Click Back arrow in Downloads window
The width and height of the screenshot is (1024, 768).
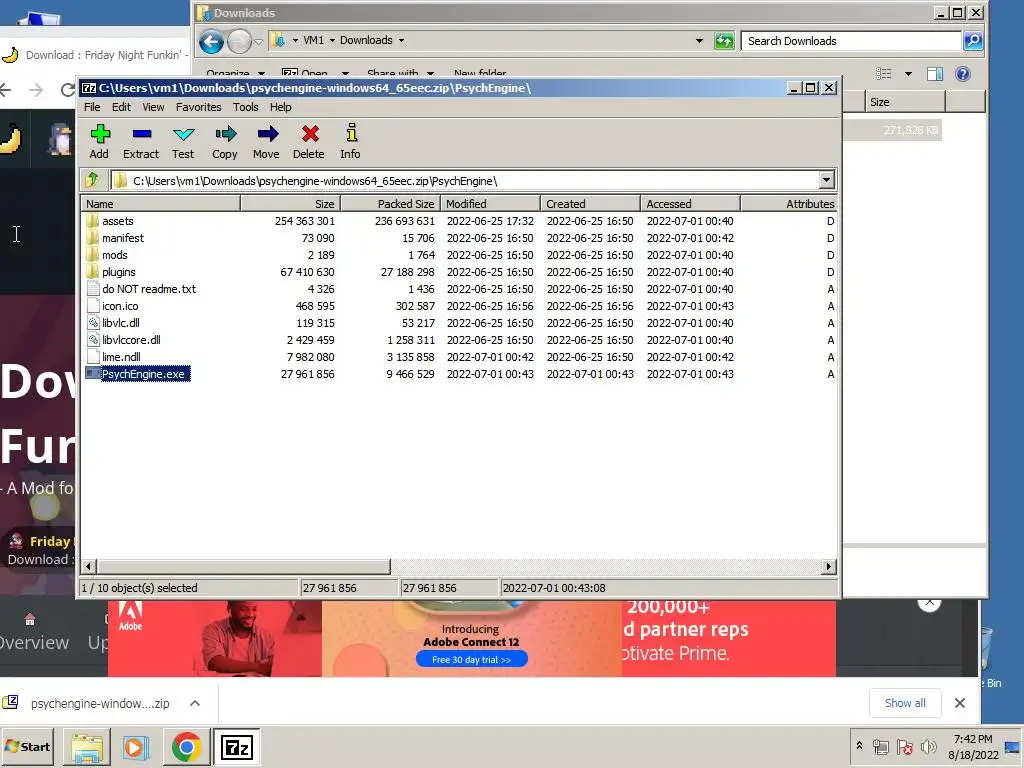[x=211, y=42]
